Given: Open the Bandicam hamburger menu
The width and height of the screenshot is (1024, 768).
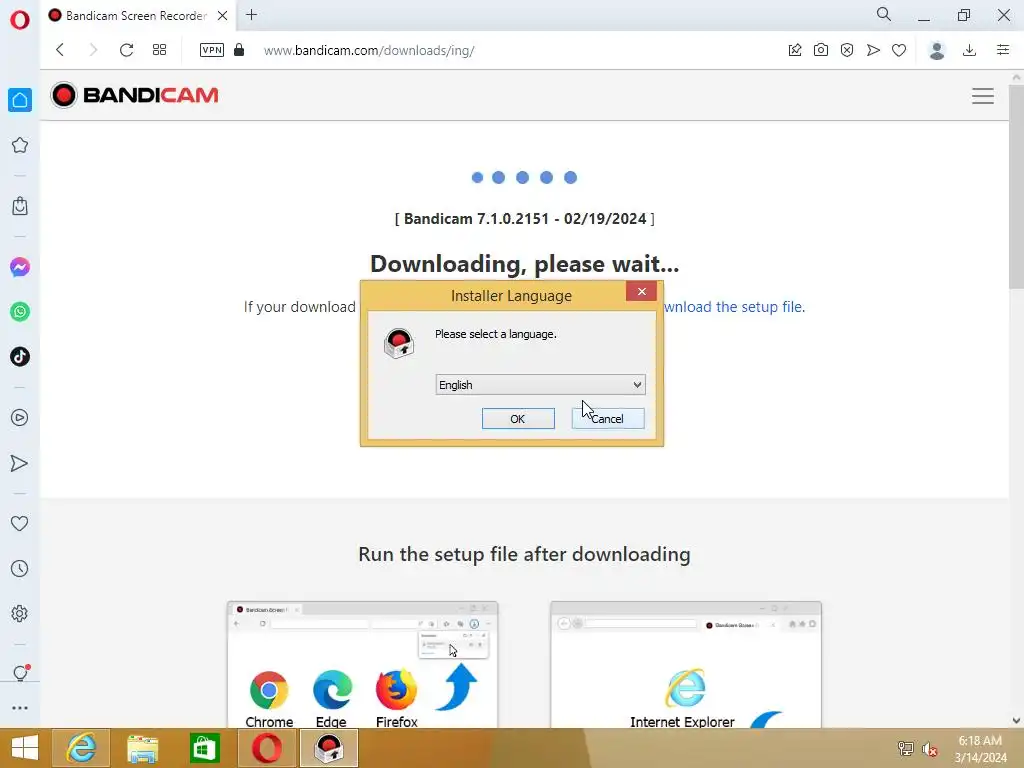Looking at the screenshot, I should (x=983, y=96).
